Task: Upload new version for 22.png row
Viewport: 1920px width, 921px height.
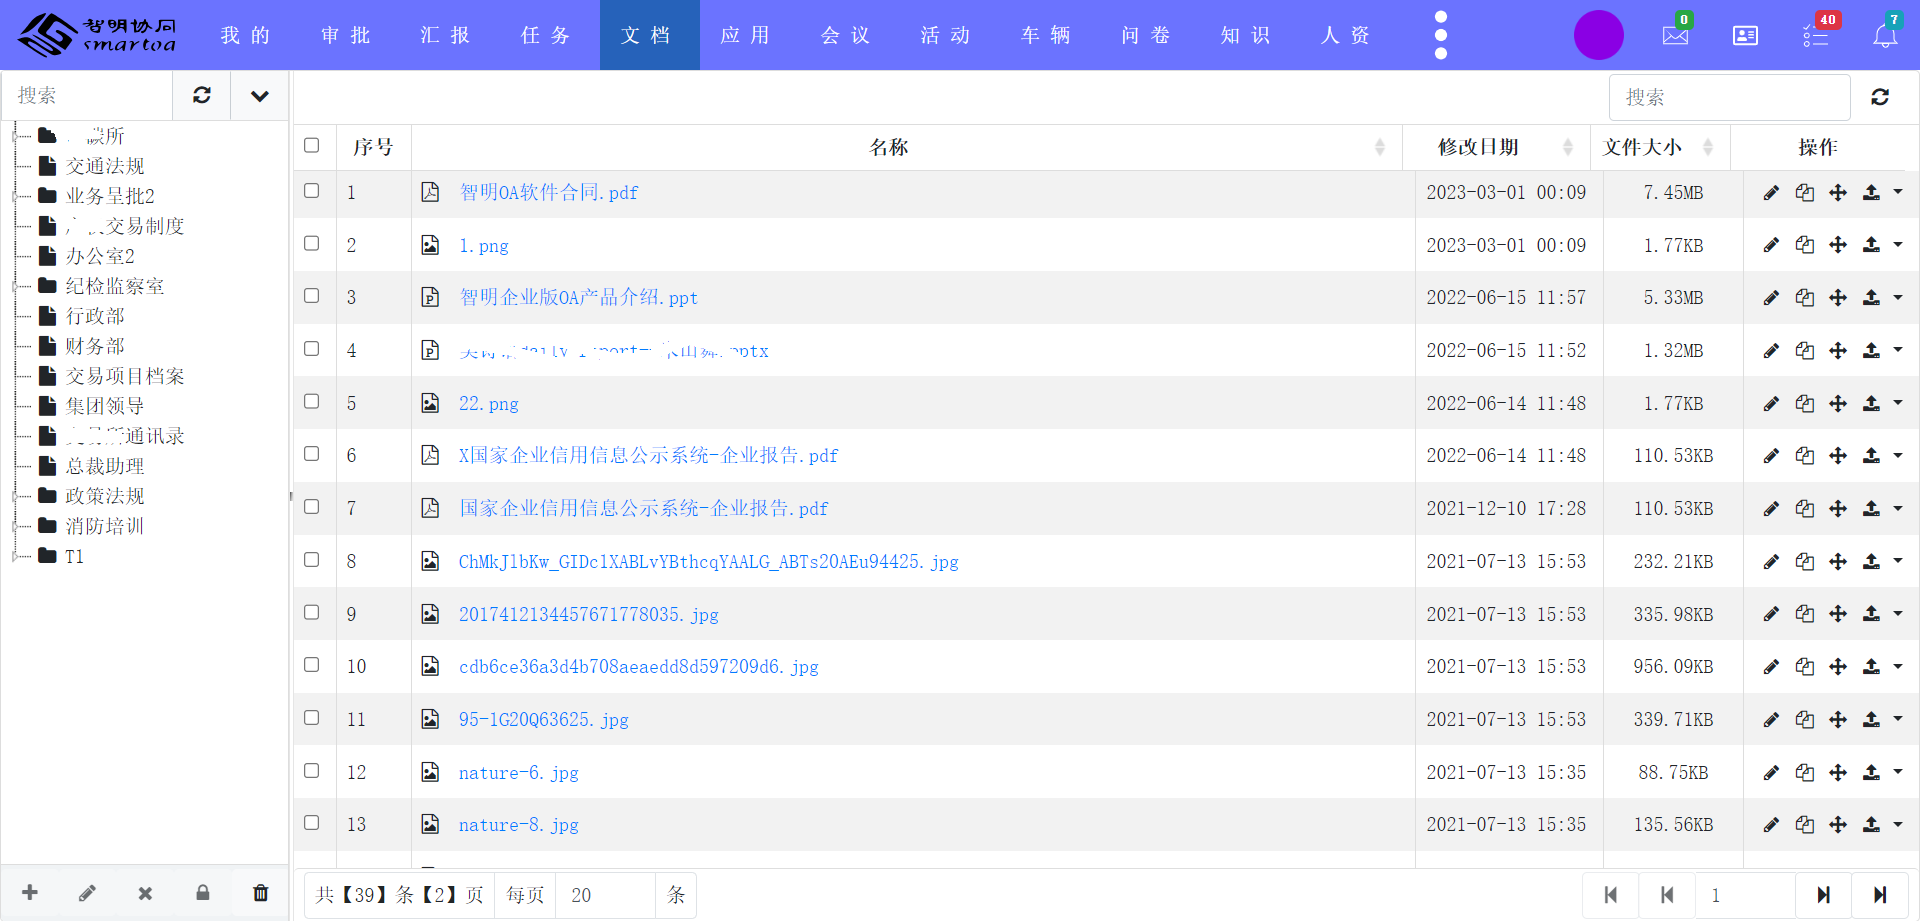Action: tap(1871, 403)
